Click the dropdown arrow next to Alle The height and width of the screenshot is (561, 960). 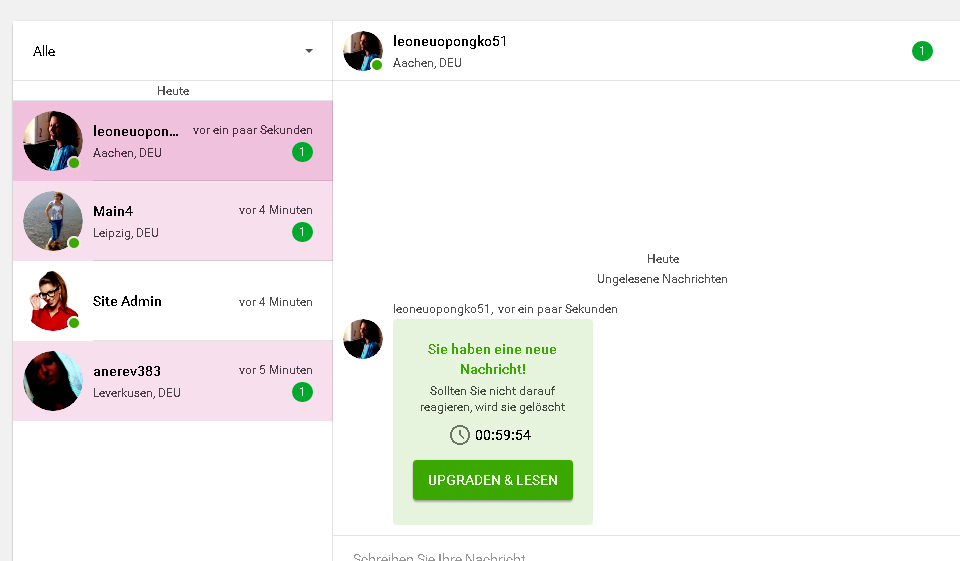(309, 51)
